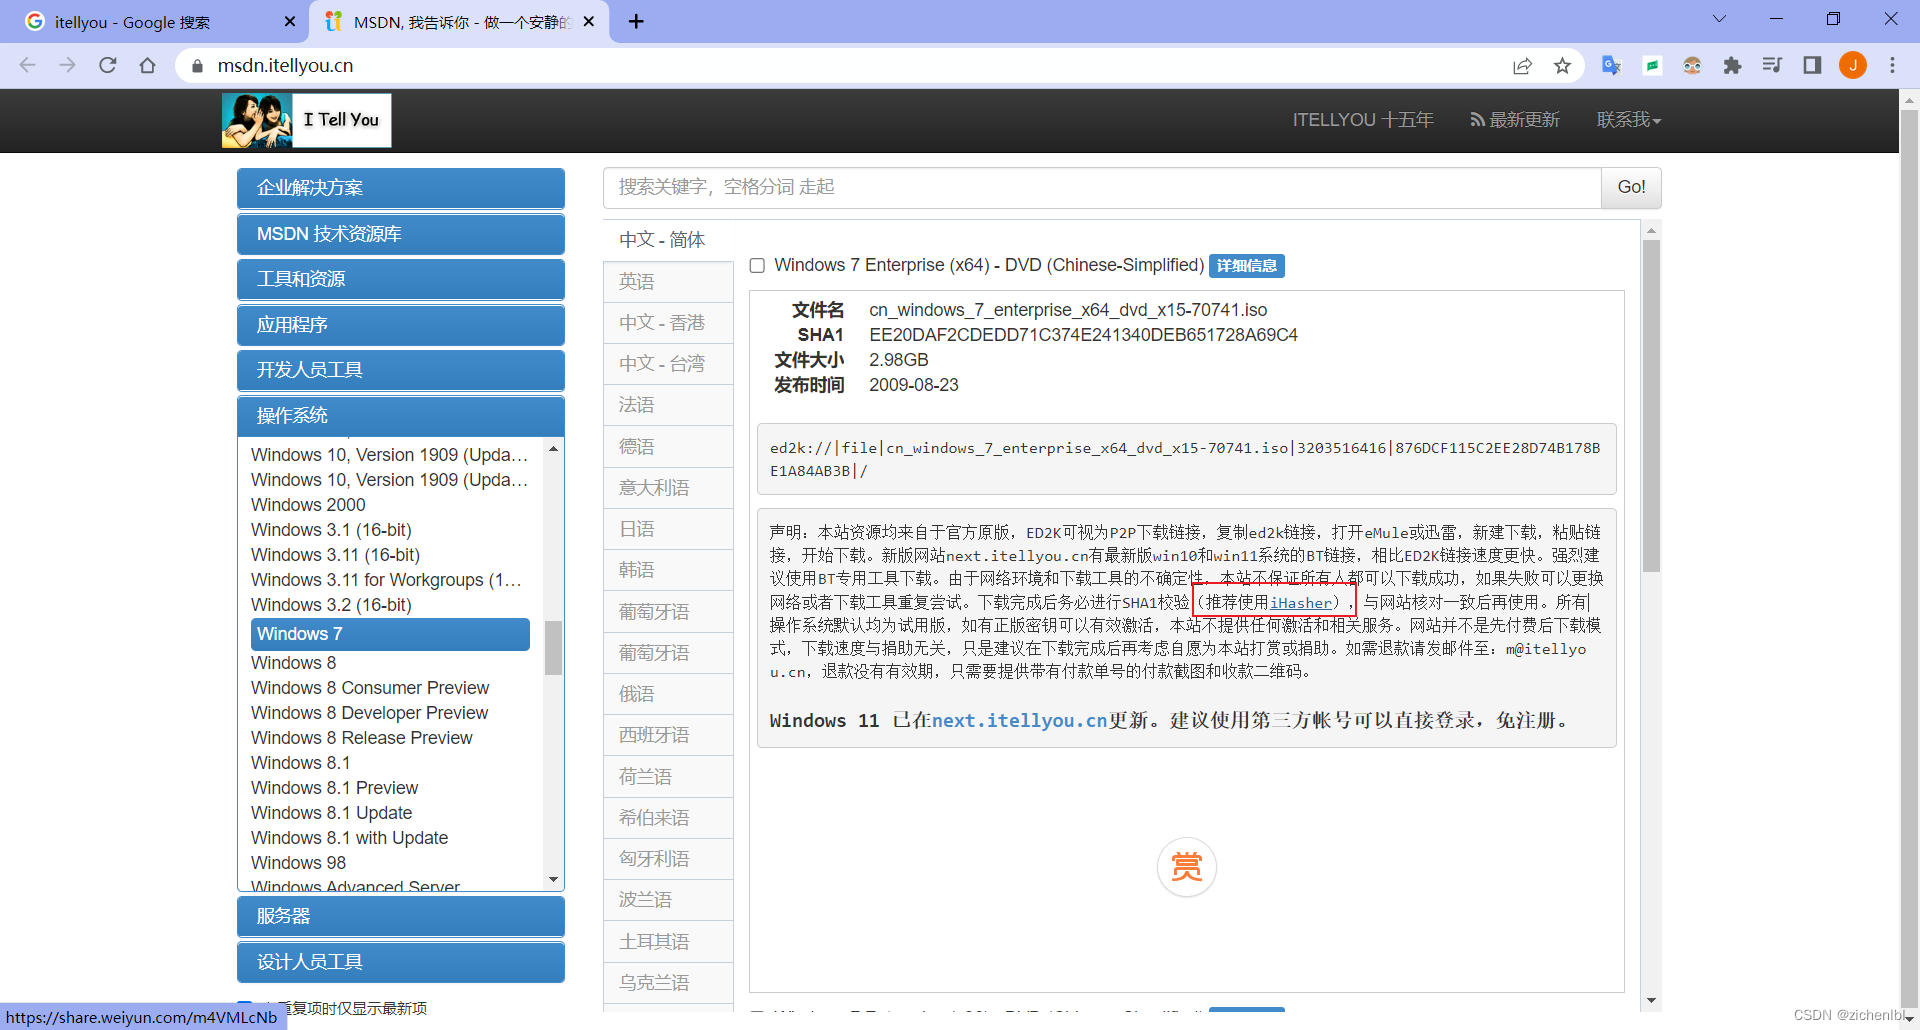Image resolution: width=1920 pixels, height=1030 pixels.
Task: Expand 应用程序 category
Action: [401, 325]
